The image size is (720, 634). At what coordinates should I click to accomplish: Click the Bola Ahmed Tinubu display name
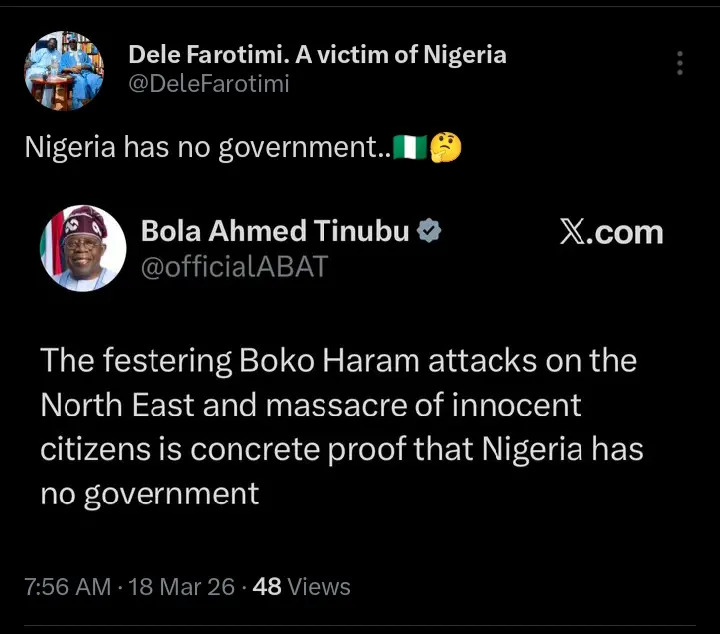[275, 232]
